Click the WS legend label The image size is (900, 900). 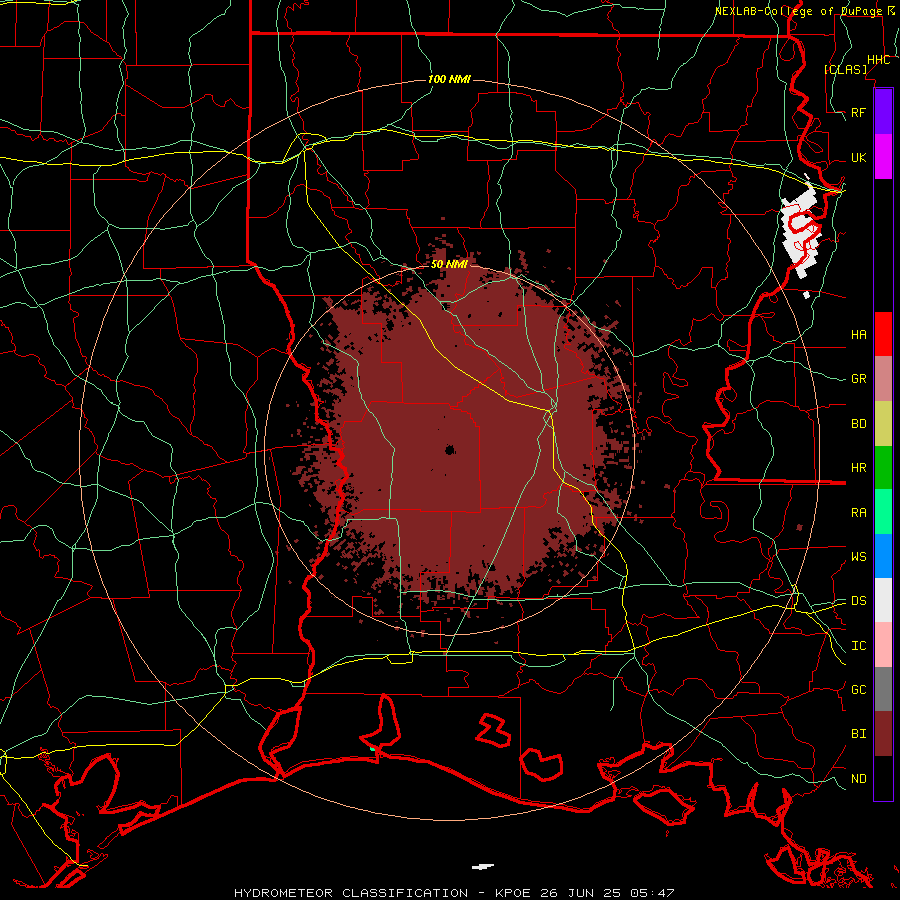coord(858,556)
